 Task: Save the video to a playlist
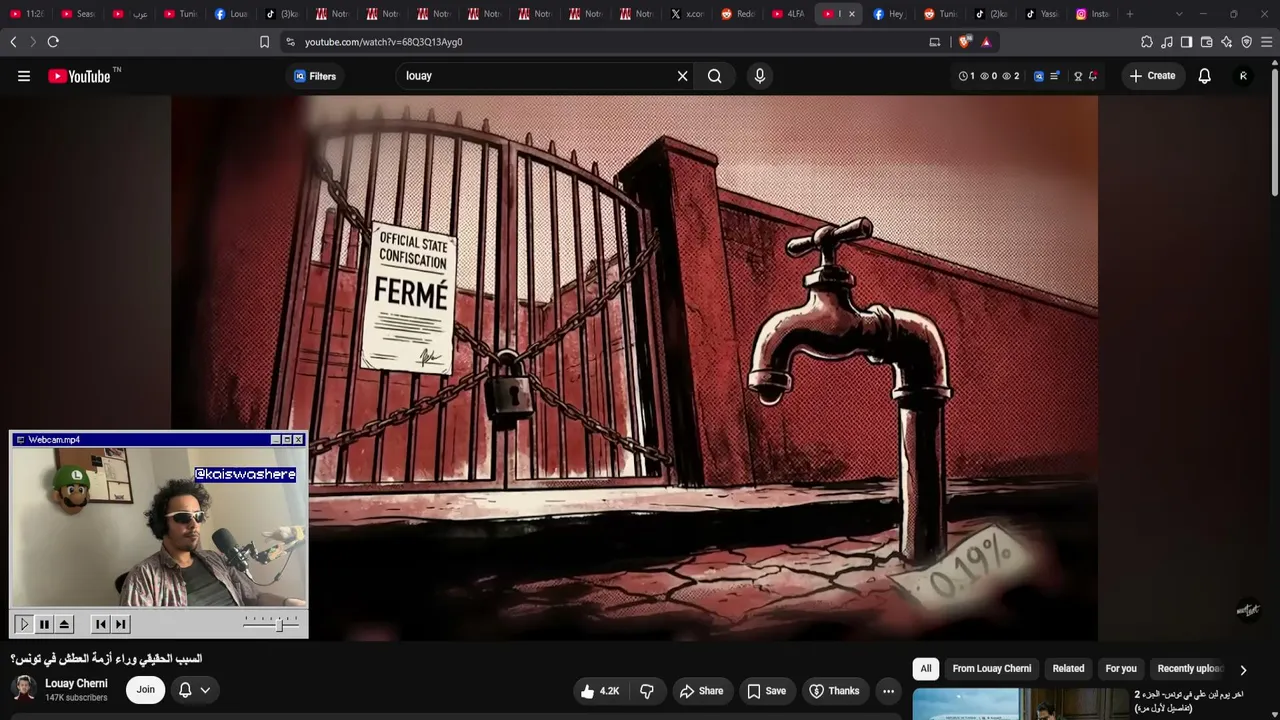click(766, 691)
